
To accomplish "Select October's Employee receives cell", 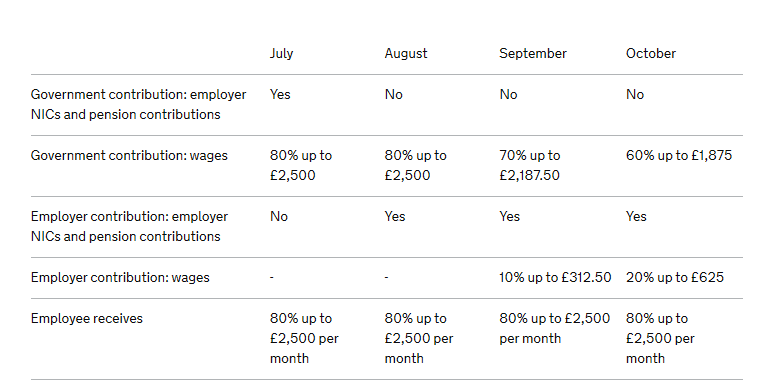I will point(660,338).
